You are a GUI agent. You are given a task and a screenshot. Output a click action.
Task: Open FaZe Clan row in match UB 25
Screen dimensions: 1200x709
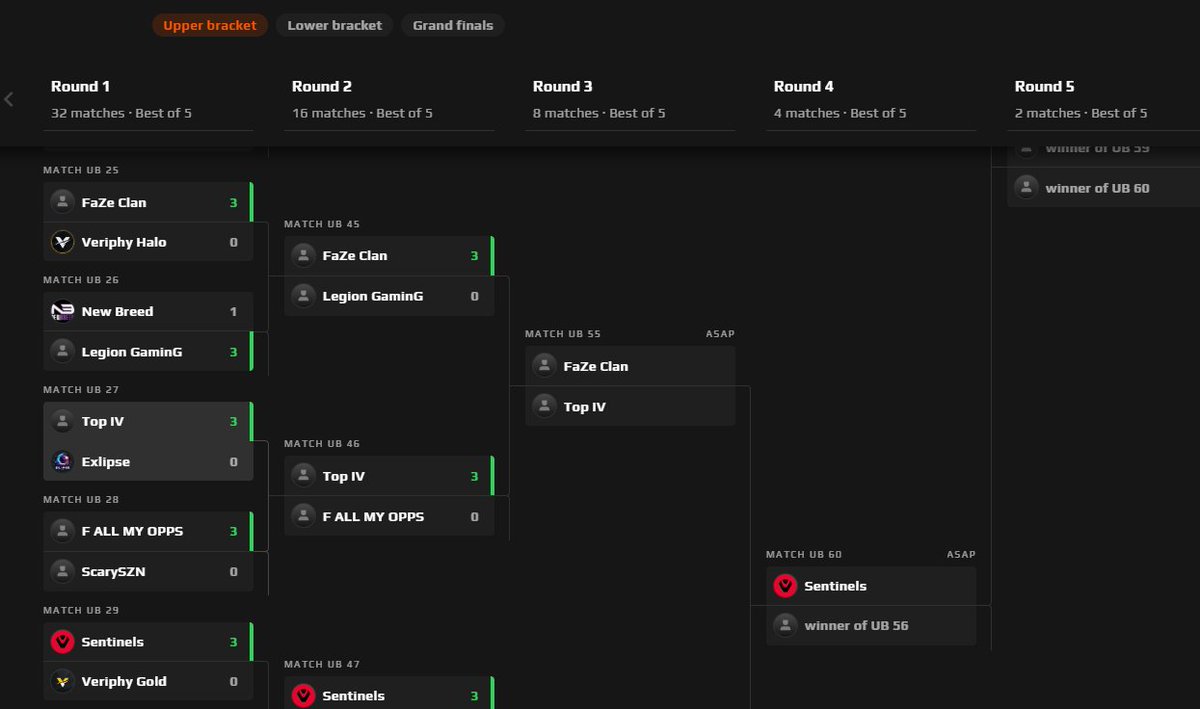point(148,202)
